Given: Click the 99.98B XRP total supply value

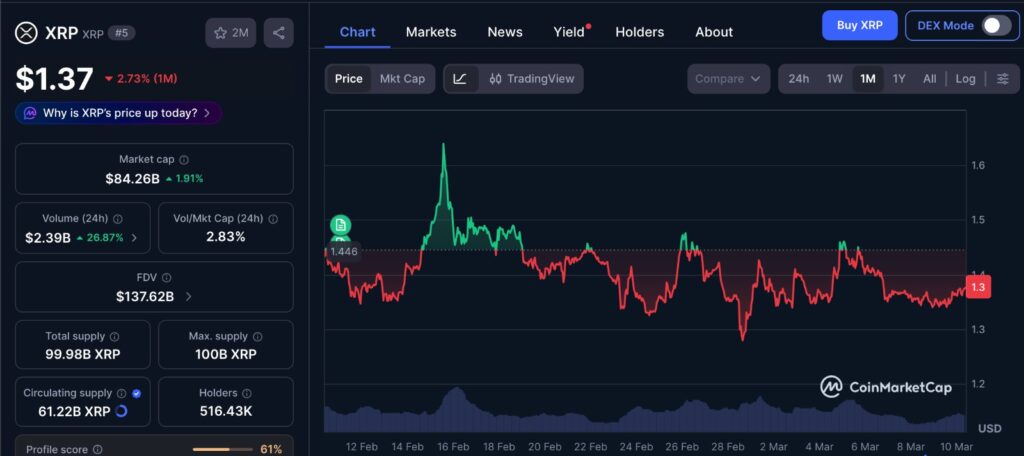Looking at the screenshot, I should tap(83, 355).
